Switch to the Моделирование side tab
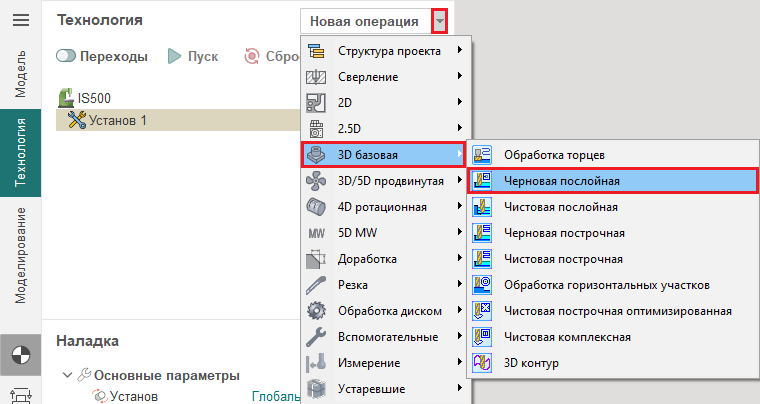Screen dimensions: 760x404 [x=20, y=254]
